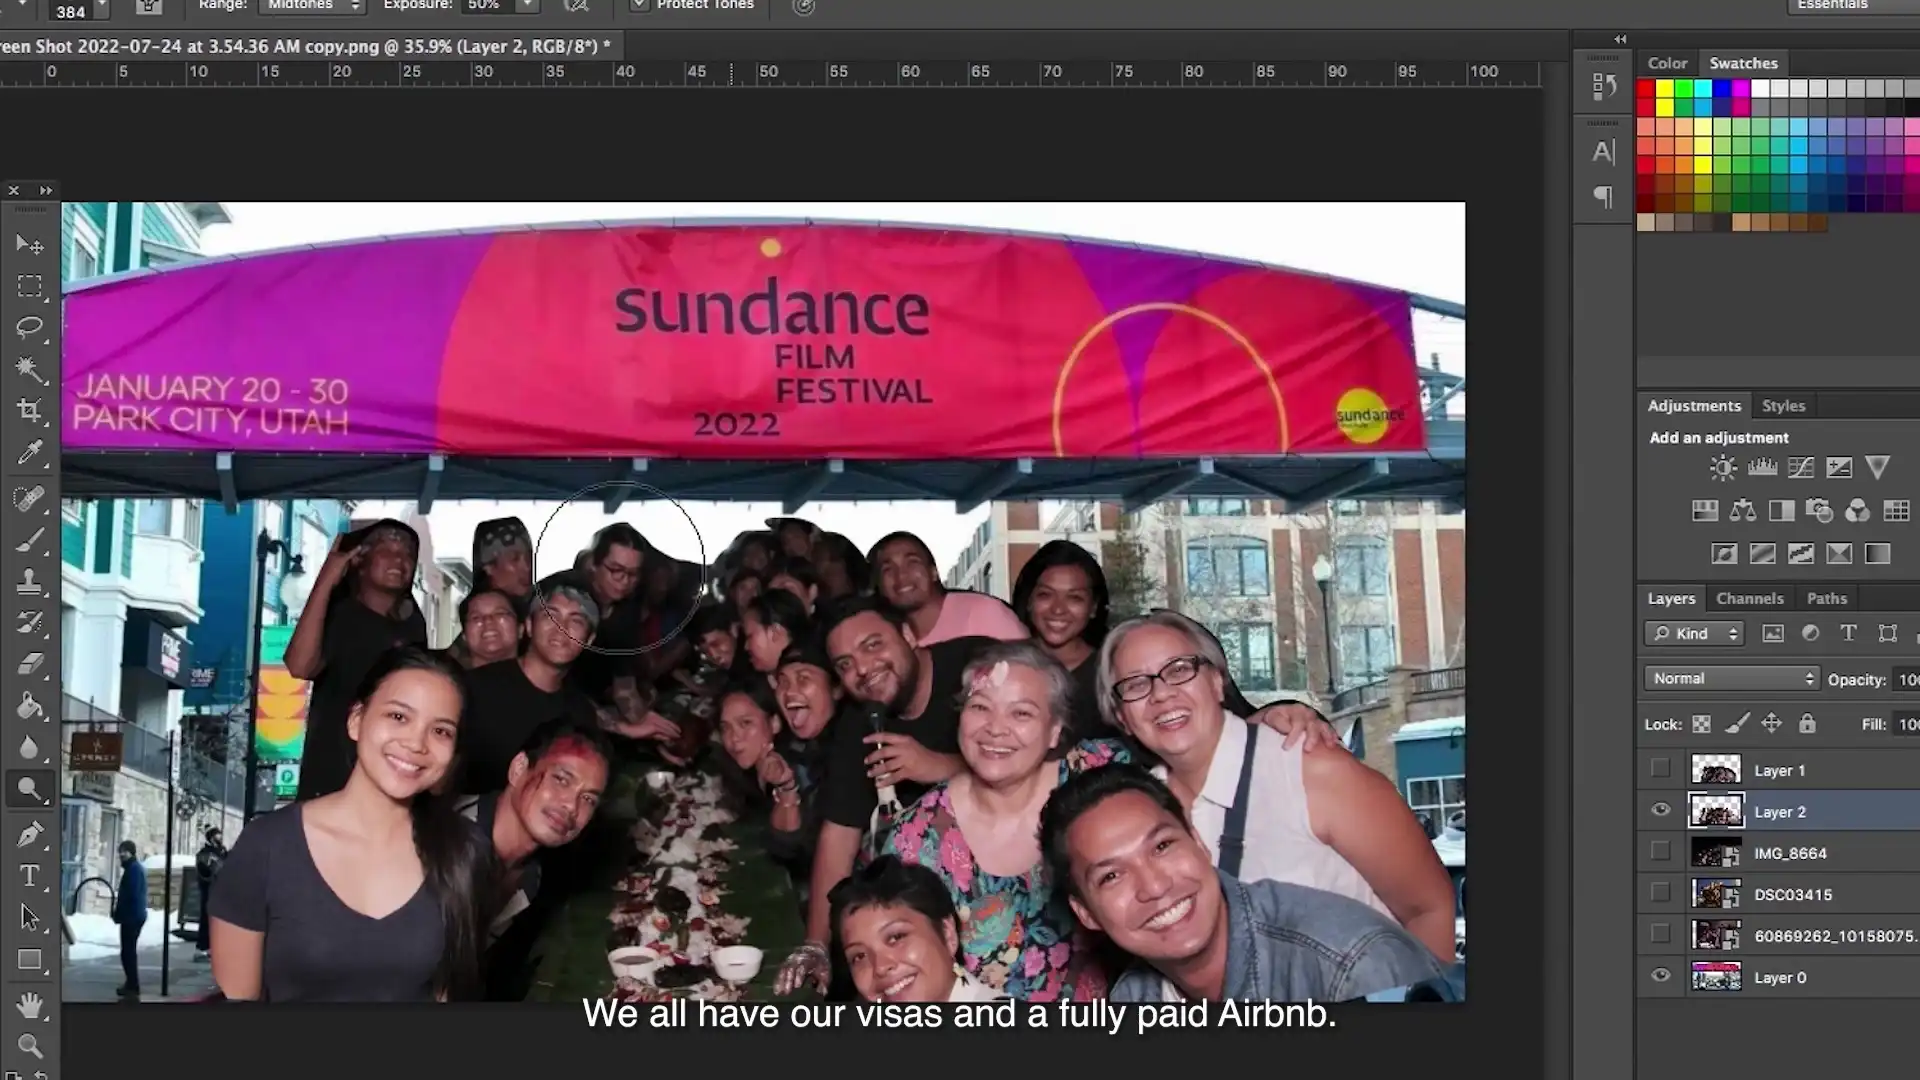Screen dimensions: 1920x1080
Task: Select the Hand tool
Action: point(29,1003)
